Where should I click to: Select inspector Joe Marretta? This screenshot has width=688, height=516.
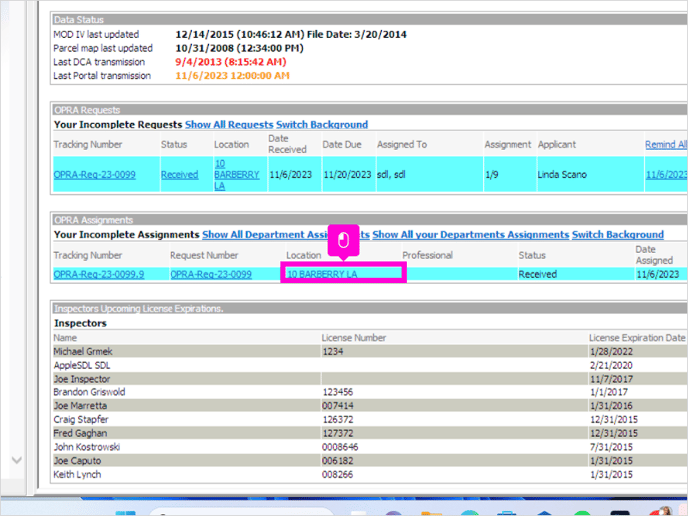[x=80, y=406]
